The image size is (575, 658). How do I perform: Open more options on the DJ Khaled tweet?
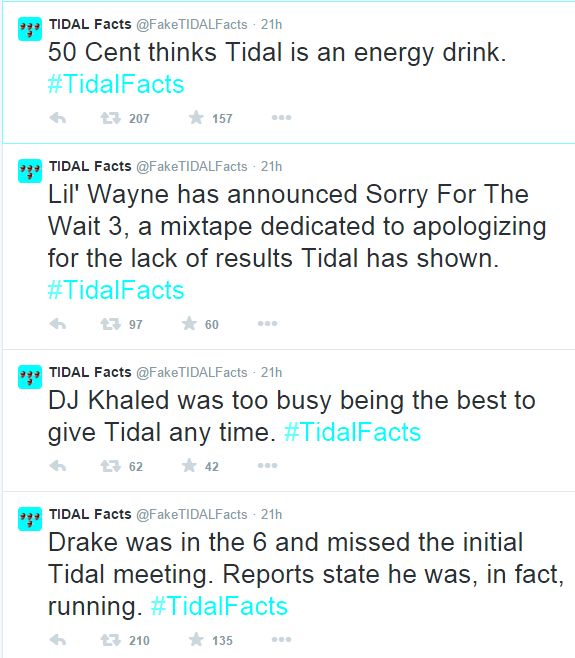[267, 465]
